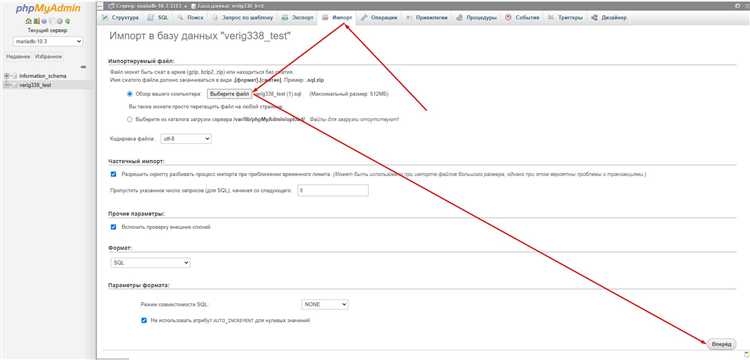This screenshot has height=360, width=750.
Task: Switch to the SQL tab
Action: pos(159,18)
